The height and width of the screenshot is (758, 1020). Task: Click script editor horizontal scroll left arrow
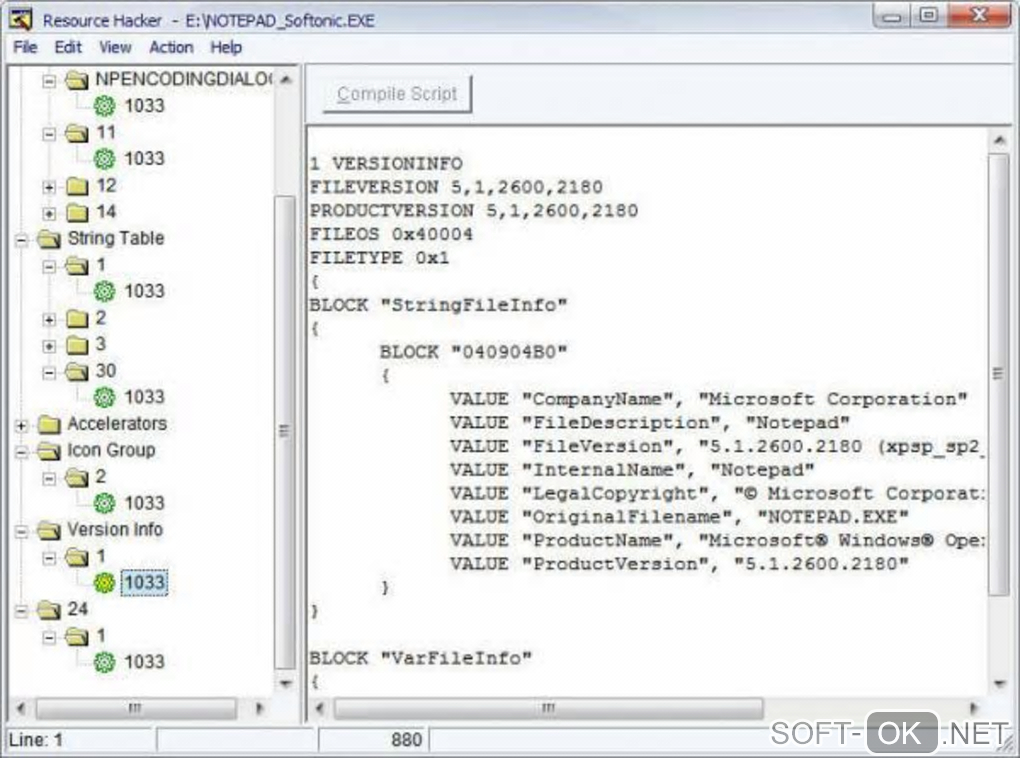coord(319,708)
